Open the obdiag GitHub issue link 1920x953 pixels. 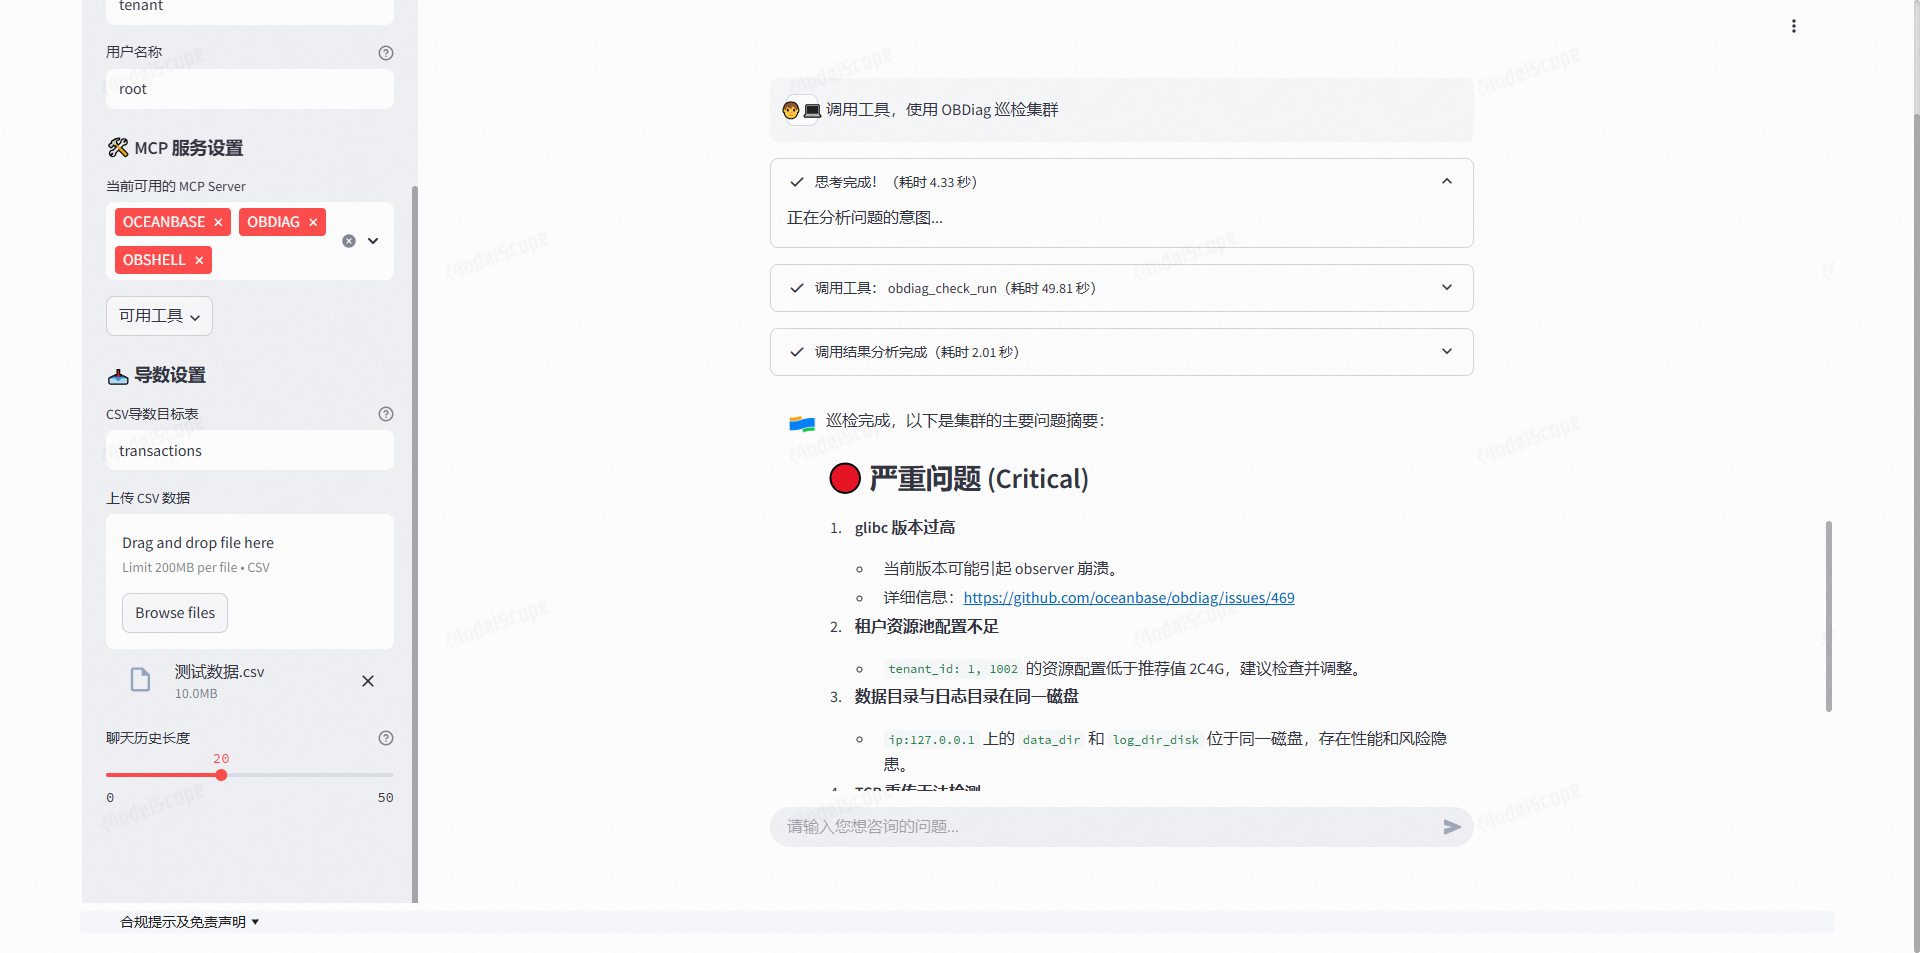[x=1129, y=597]
